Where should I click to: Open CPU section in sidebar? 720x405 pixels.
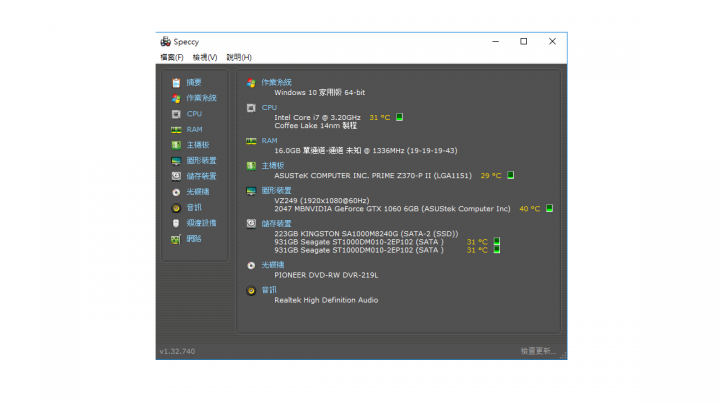tap(194, 114)
